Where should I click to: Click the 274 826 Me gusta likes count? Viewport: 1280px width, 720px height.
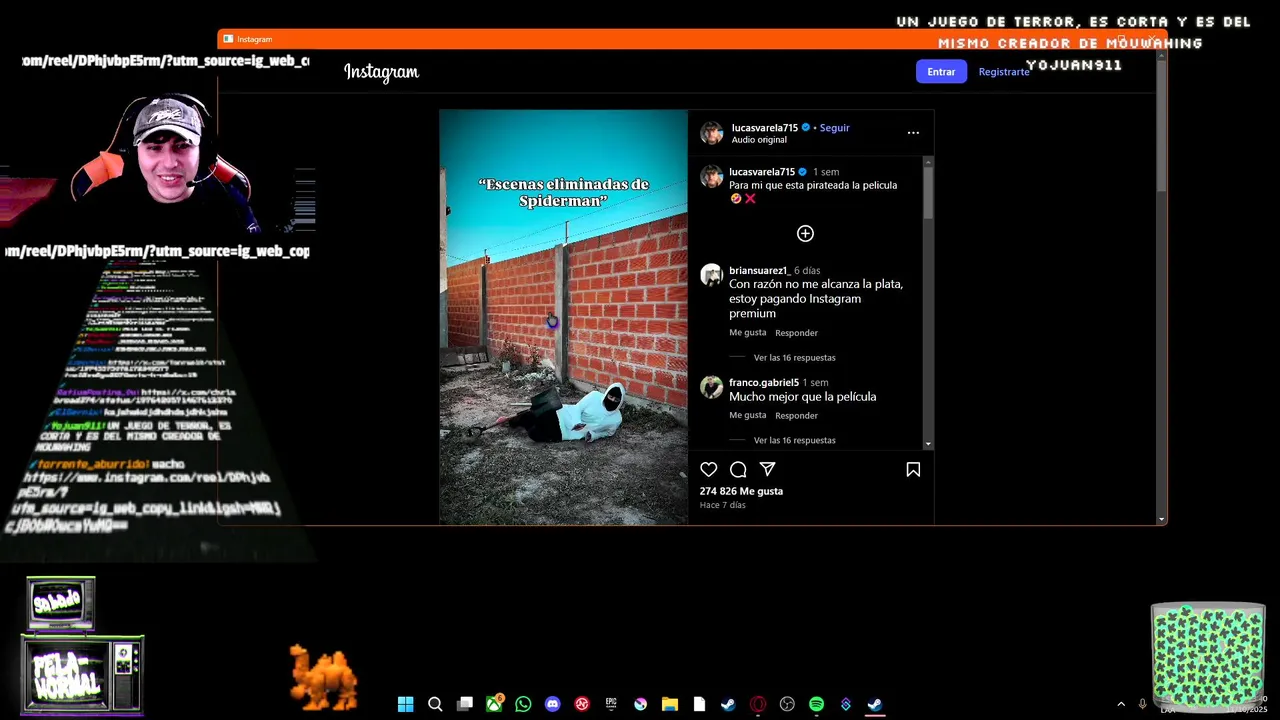741,491
